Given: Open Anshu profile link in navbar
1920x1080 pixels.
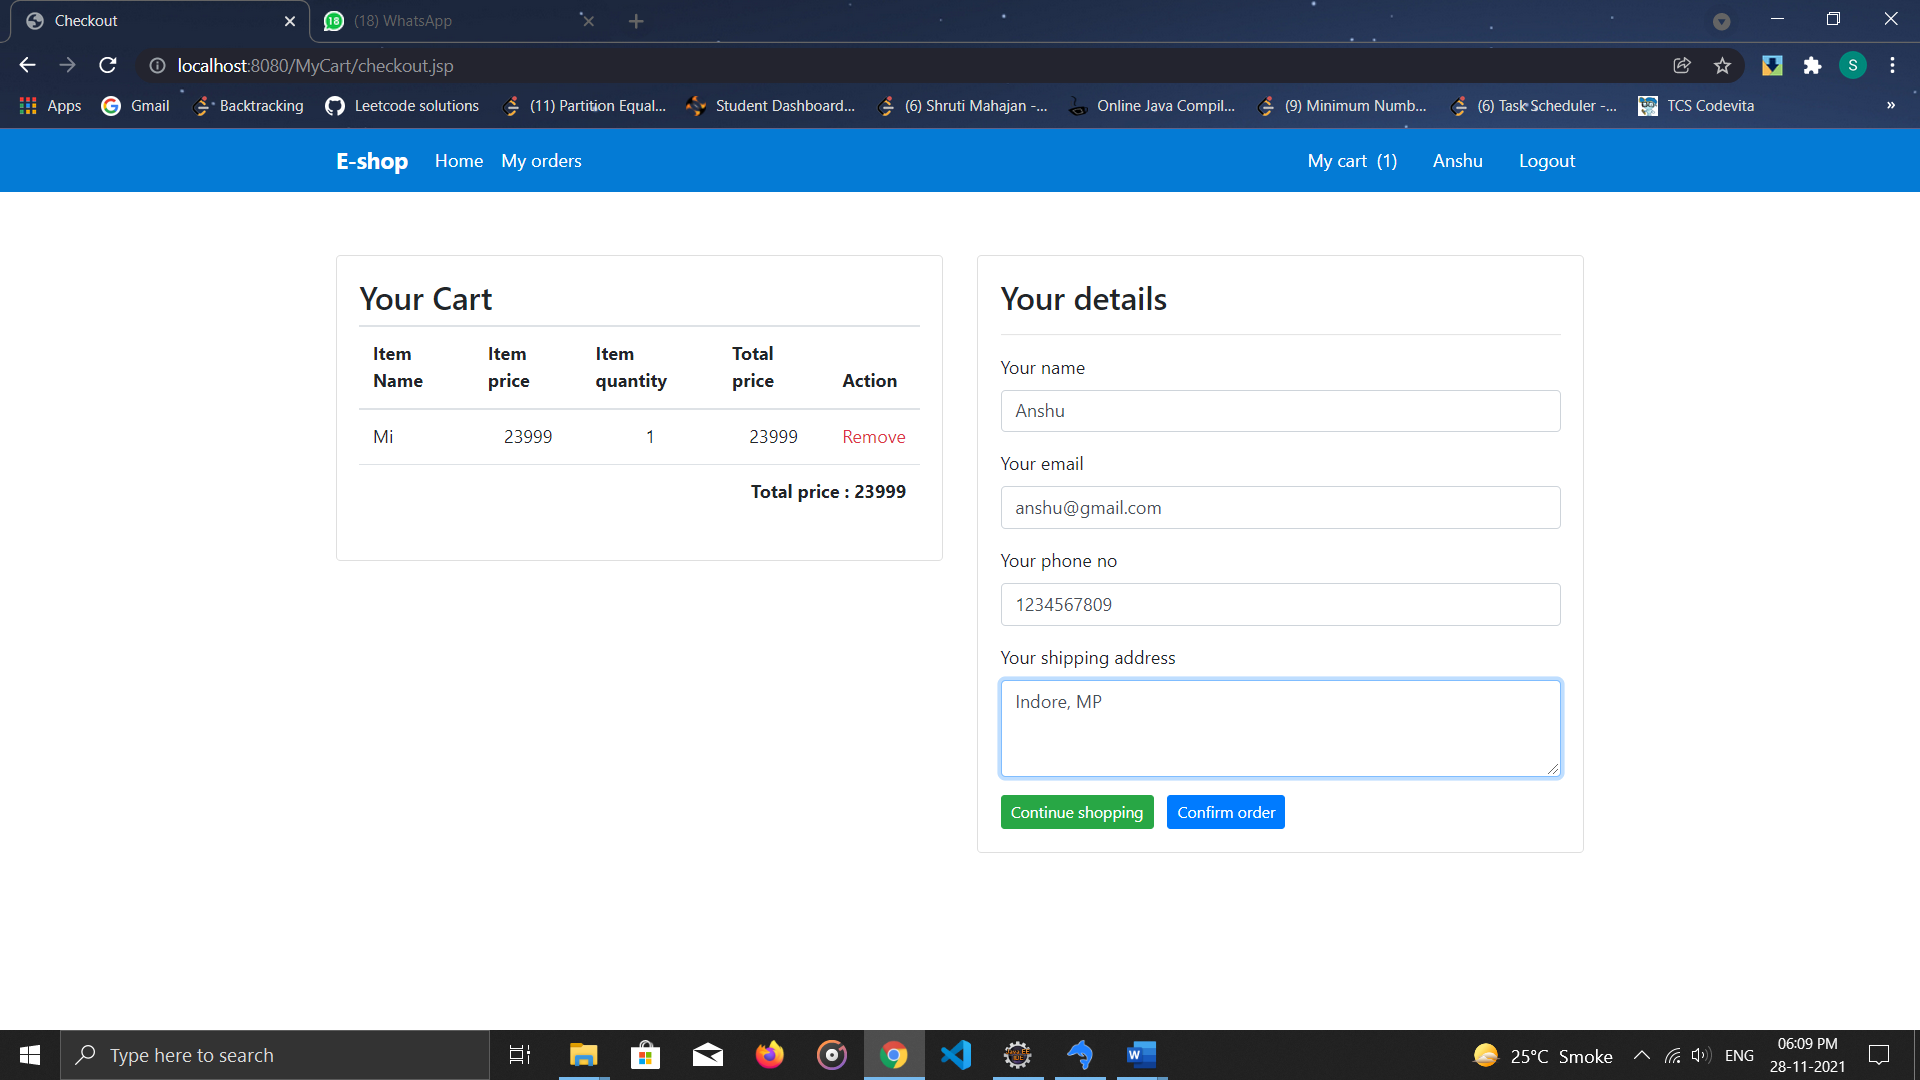Looking at the screenshot, I should click(1458, 161).
